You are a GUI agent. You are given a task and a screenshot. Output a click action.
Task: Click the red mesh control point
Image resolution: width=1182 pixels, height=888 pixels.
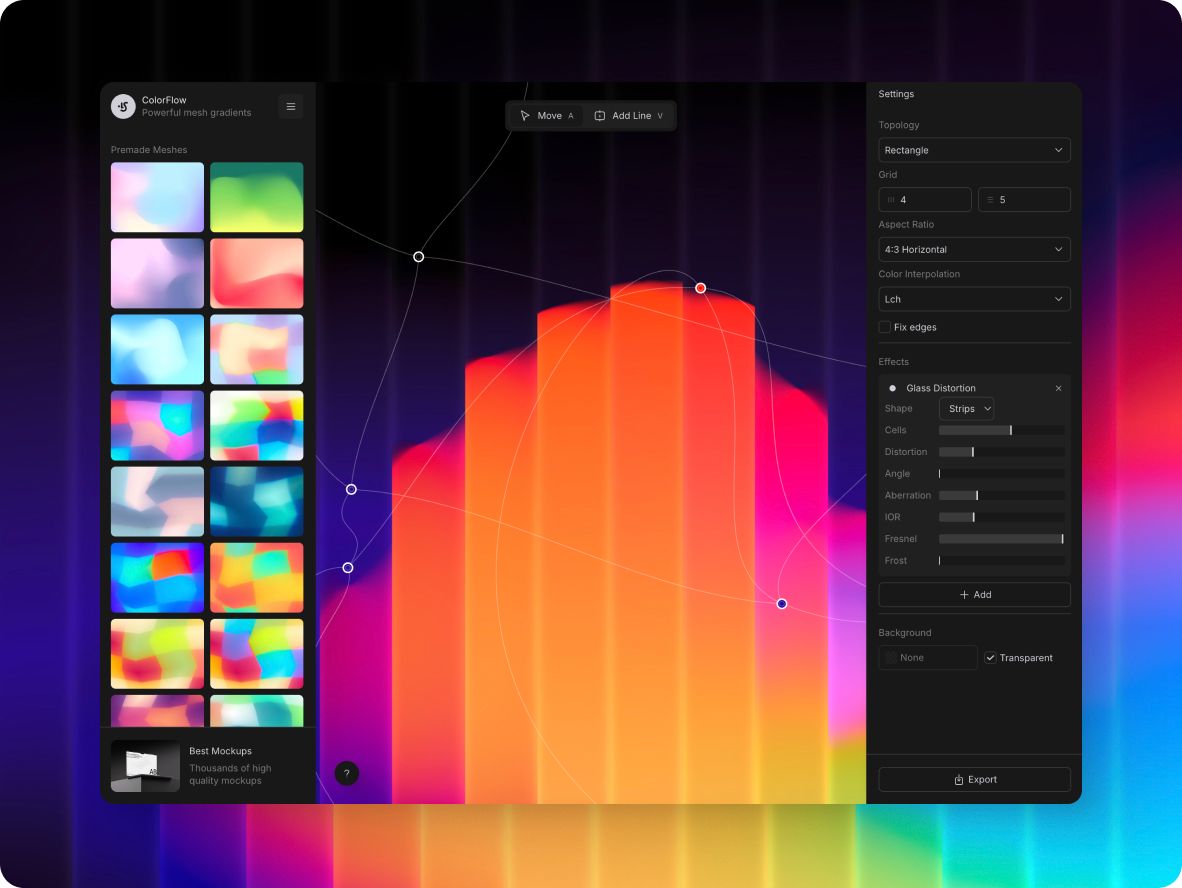click(700, 288)
